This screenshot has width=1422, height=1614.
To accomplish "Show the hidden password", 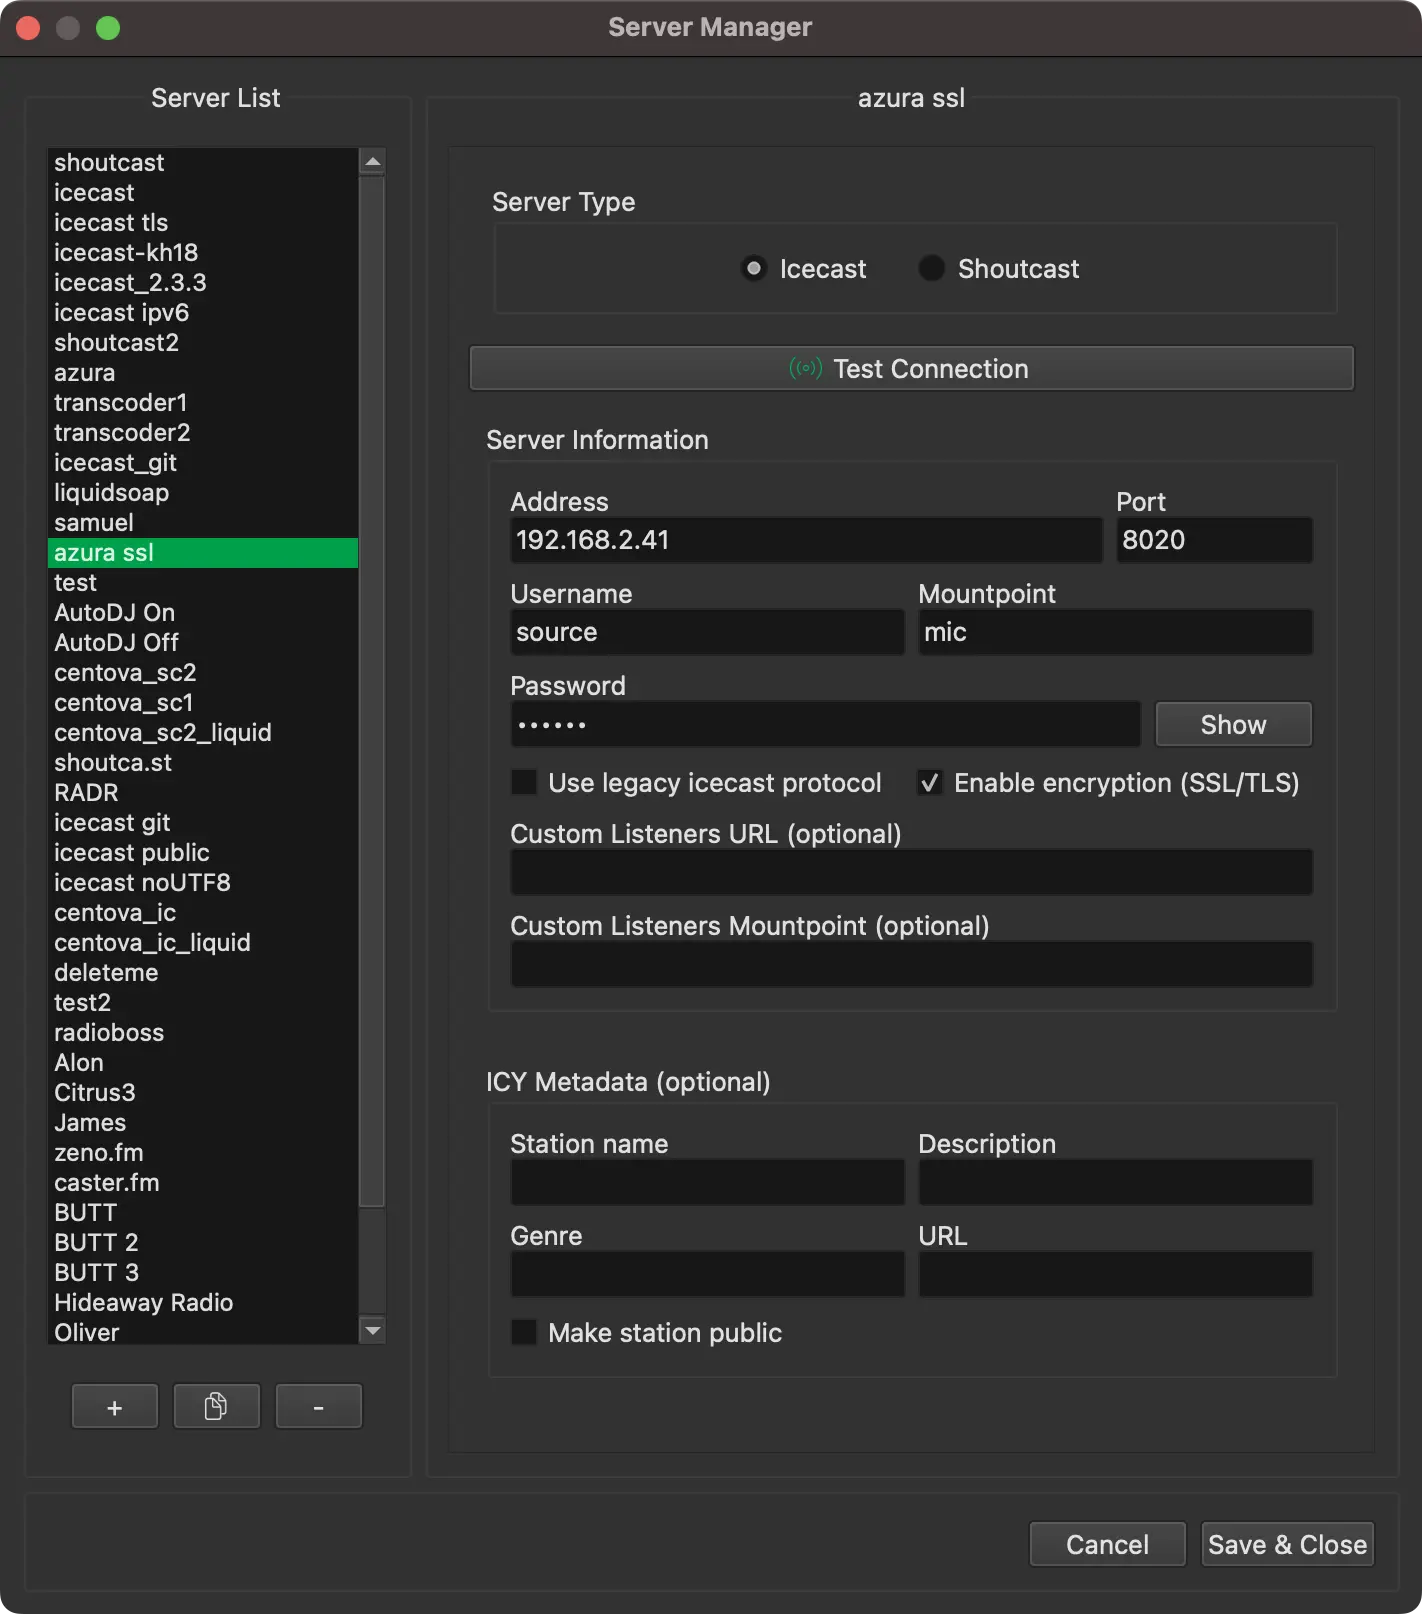I will tap(1232, 725).
